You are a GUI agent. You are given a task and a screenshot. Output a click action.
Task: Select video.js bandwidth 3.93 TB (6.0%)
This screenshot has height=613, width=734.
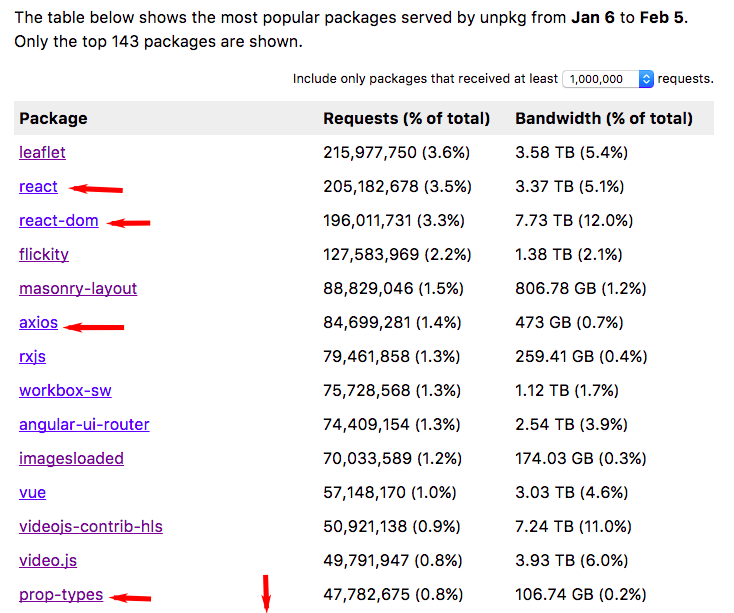[x=572, y=561]
